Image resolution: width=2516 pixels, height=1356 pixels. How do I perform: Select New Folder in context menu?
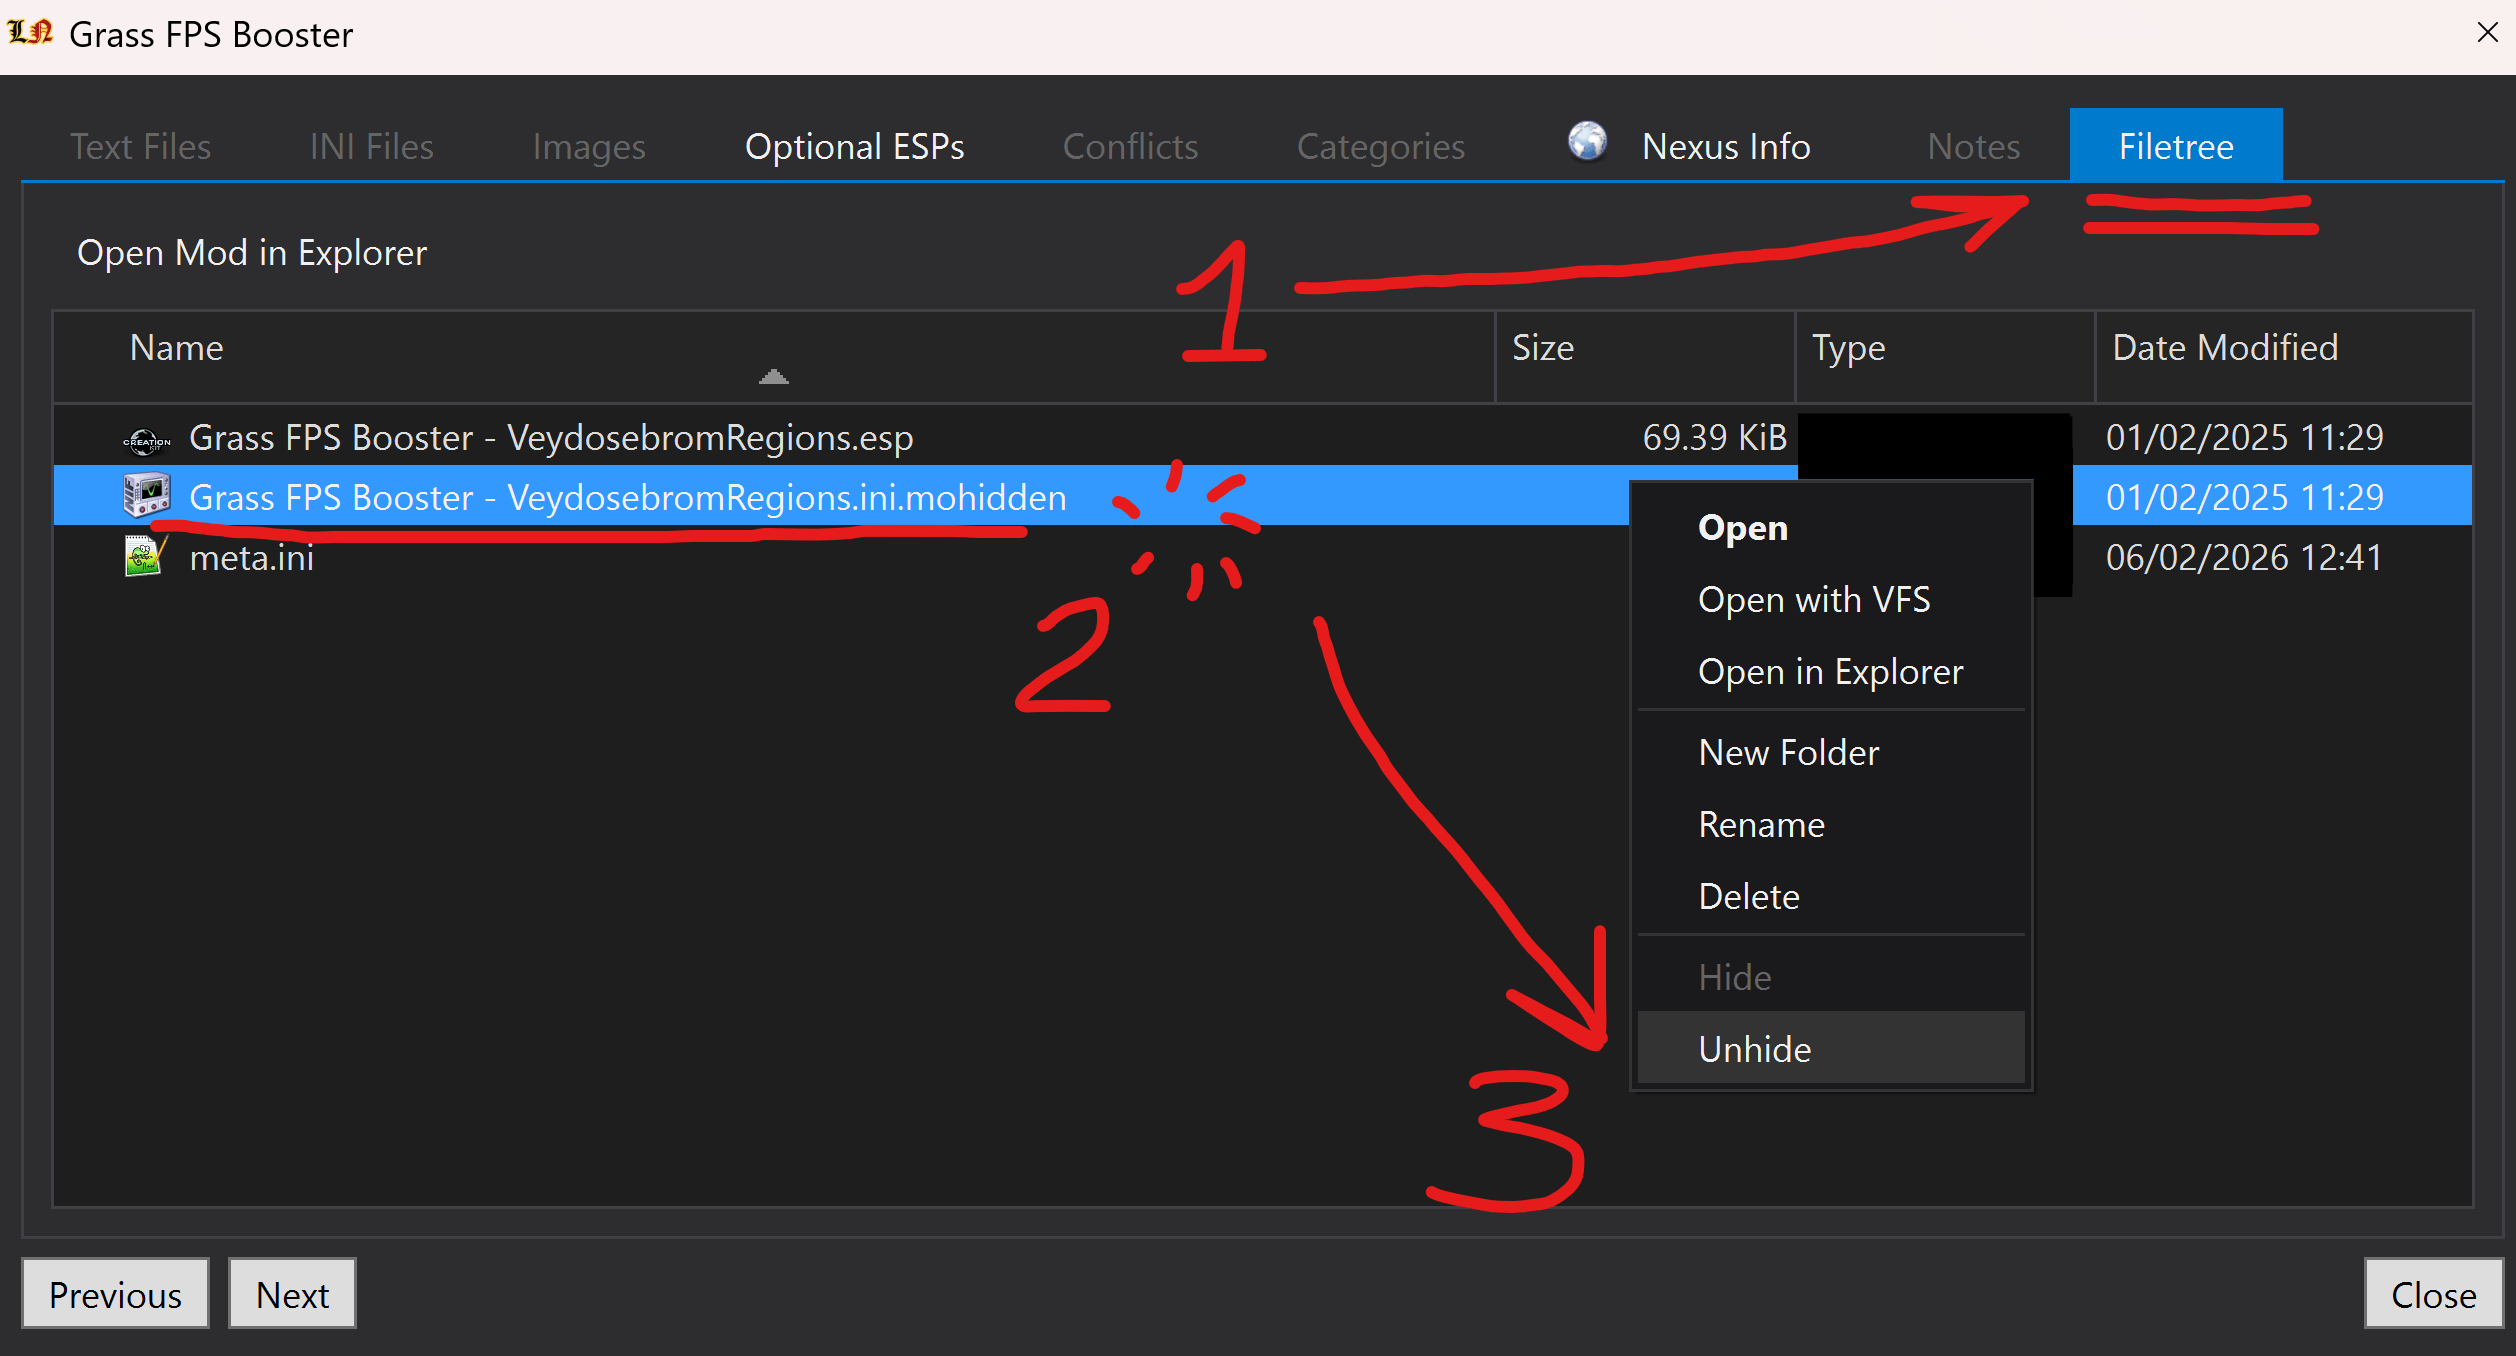1788,753
